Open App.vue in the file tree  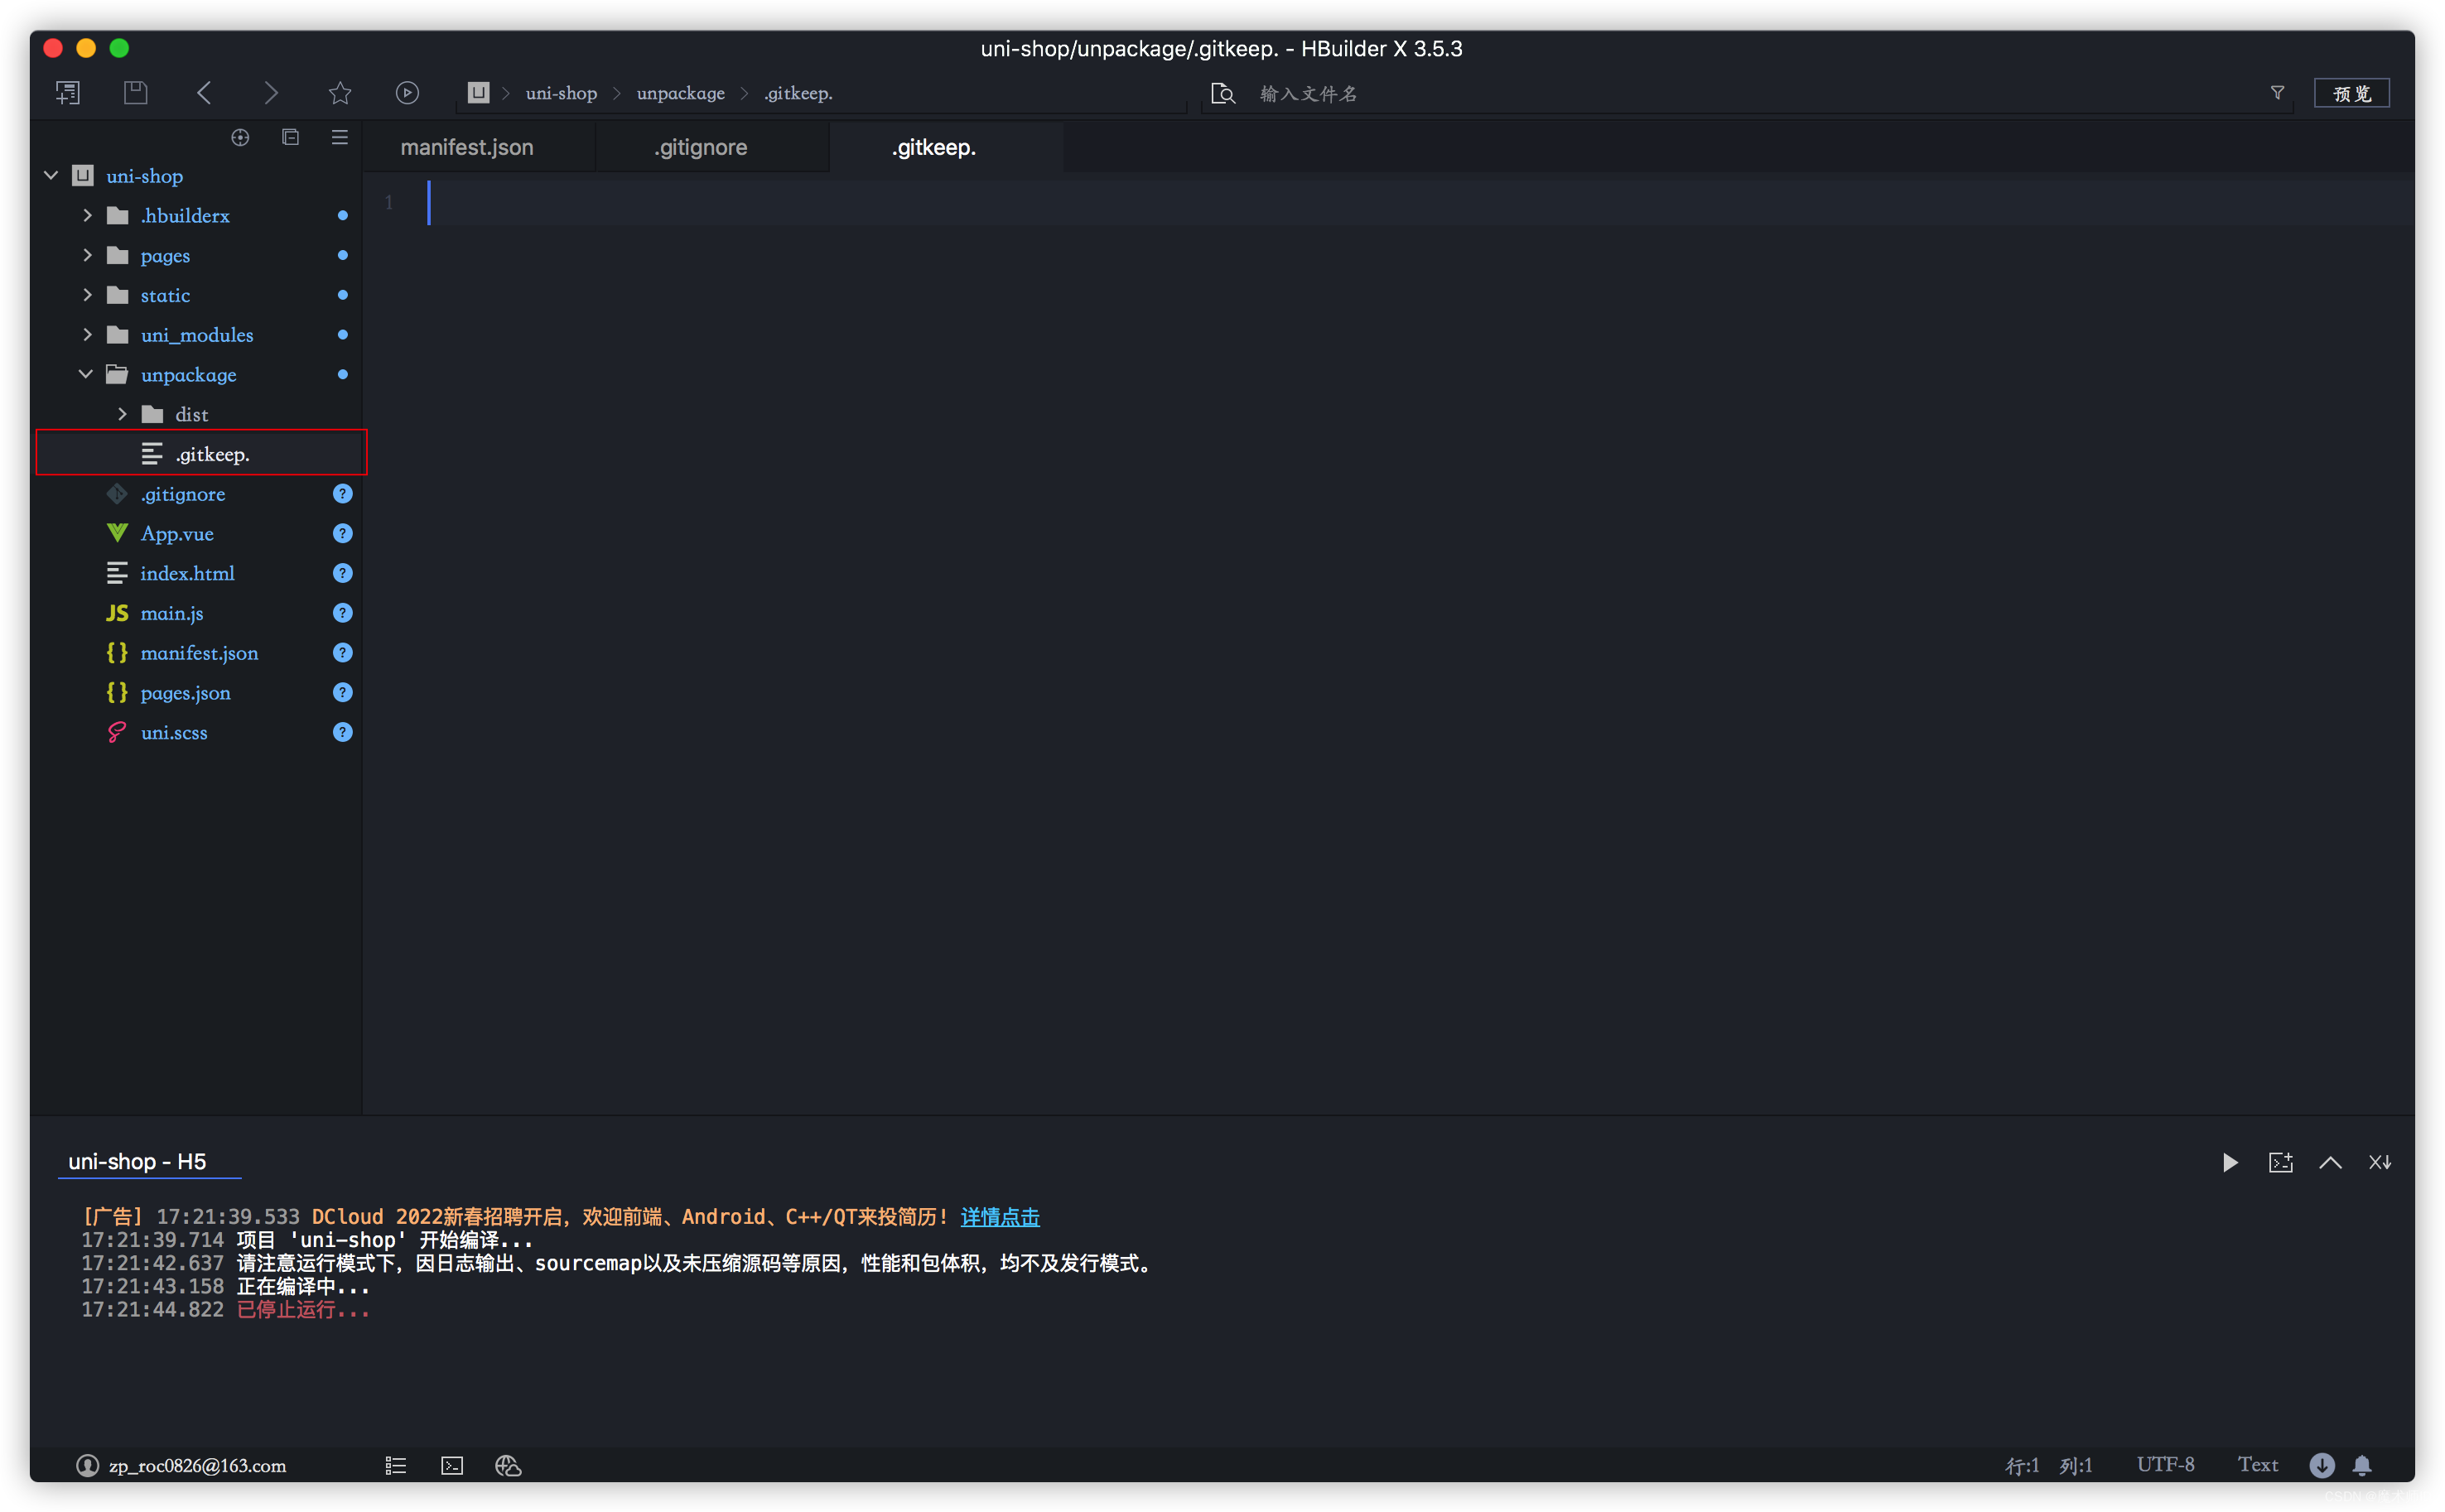point(177,534)
